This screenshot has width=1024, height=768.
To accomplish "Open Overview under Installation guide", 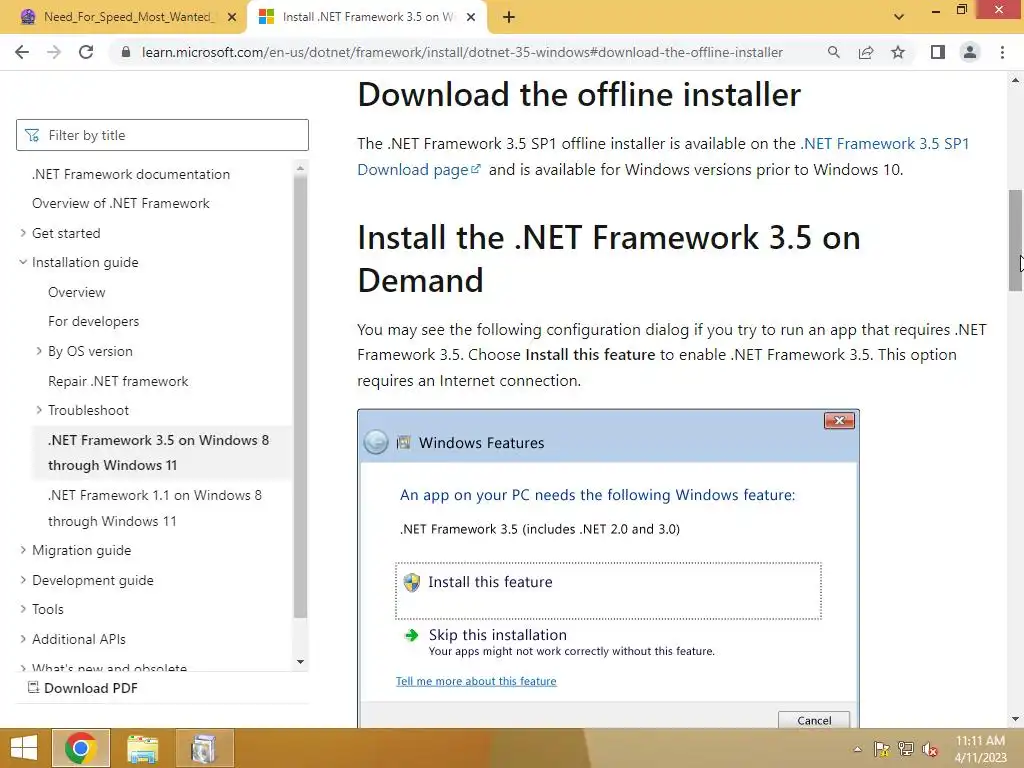I will (76, 292).
